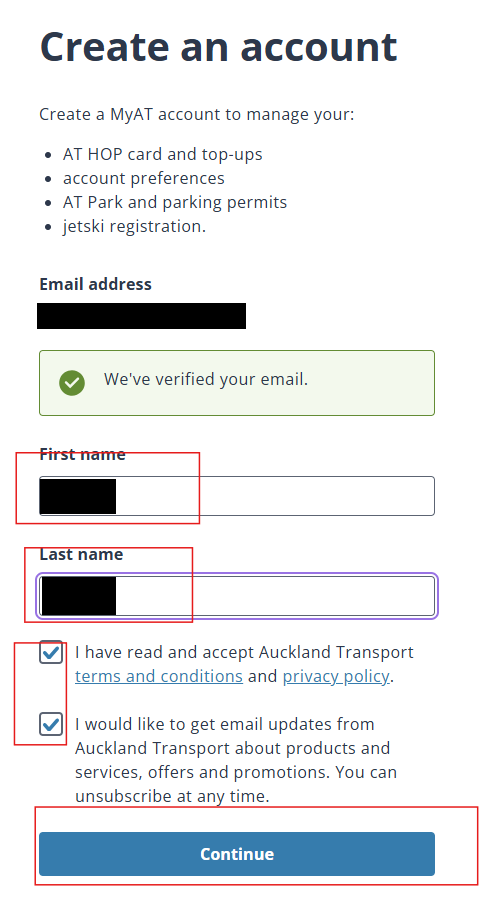
Task: Focus the First name text field
Action: pyautogui.click(x=237, y=496)
